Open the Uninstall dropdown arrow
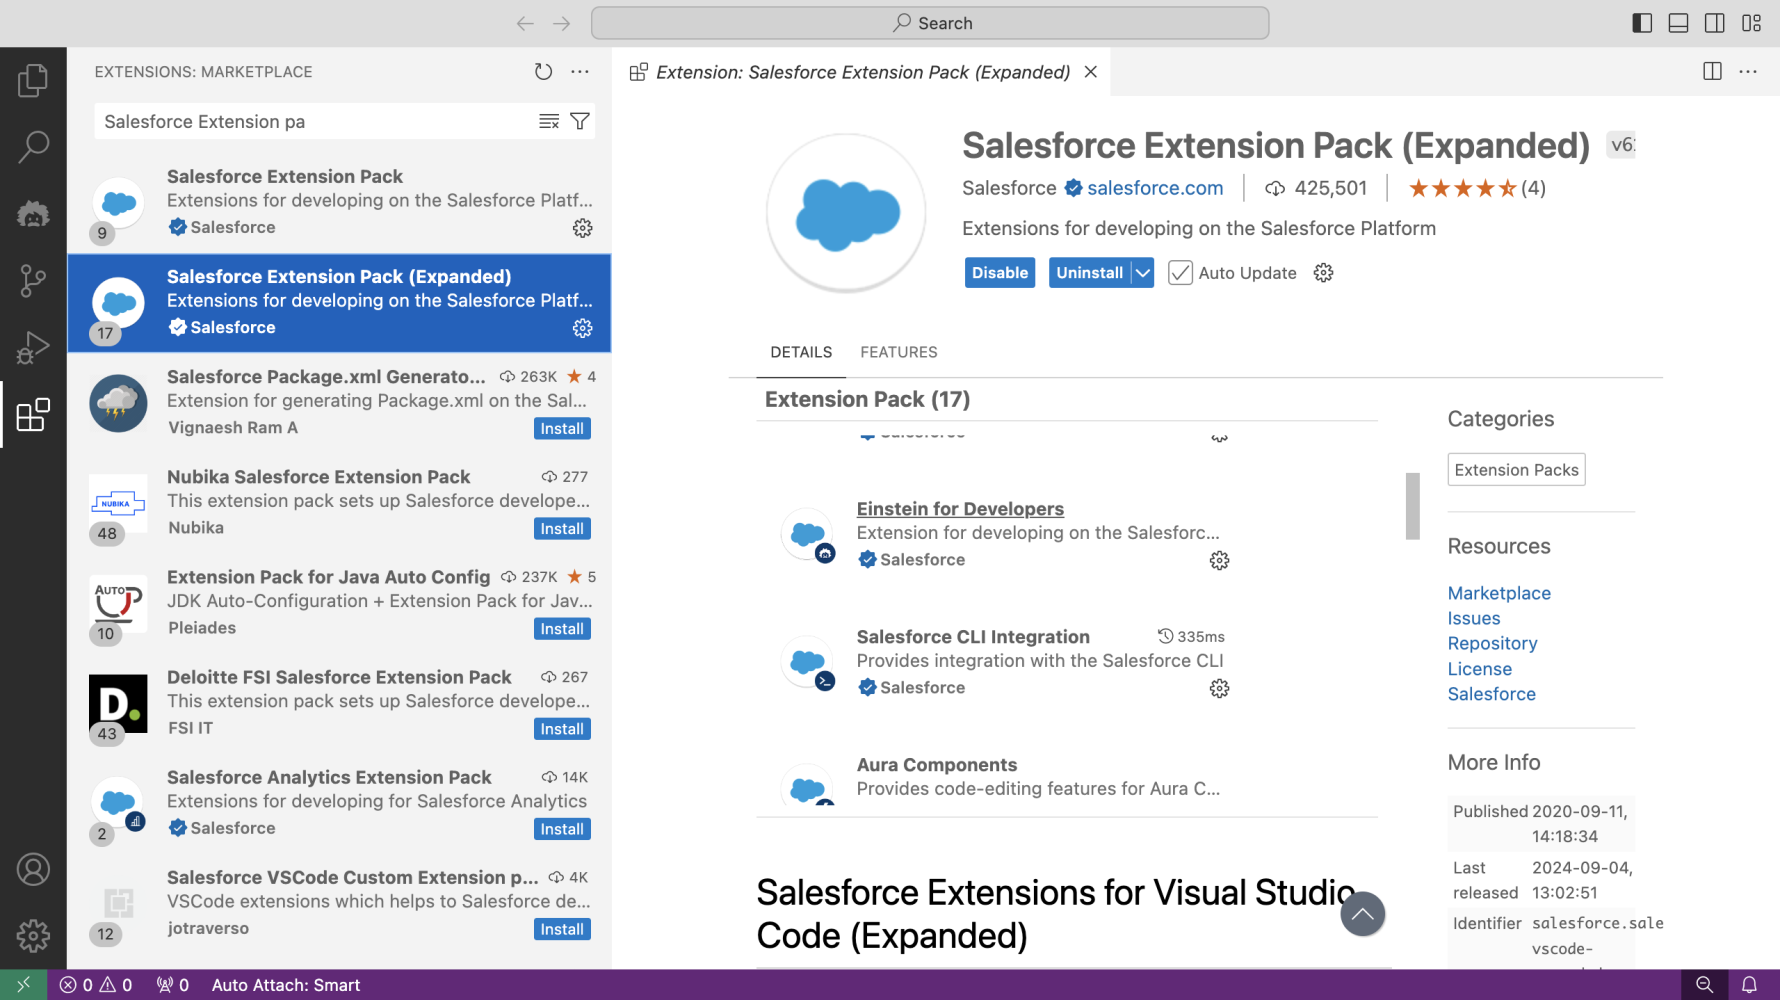 click(1142, 272)
